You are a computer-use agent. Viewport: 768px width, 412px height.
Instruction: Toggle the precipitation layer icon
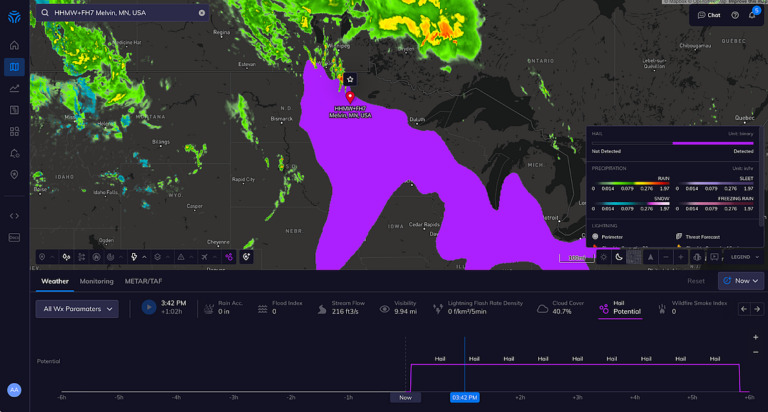pyautogui.click(x=67, y=257)
